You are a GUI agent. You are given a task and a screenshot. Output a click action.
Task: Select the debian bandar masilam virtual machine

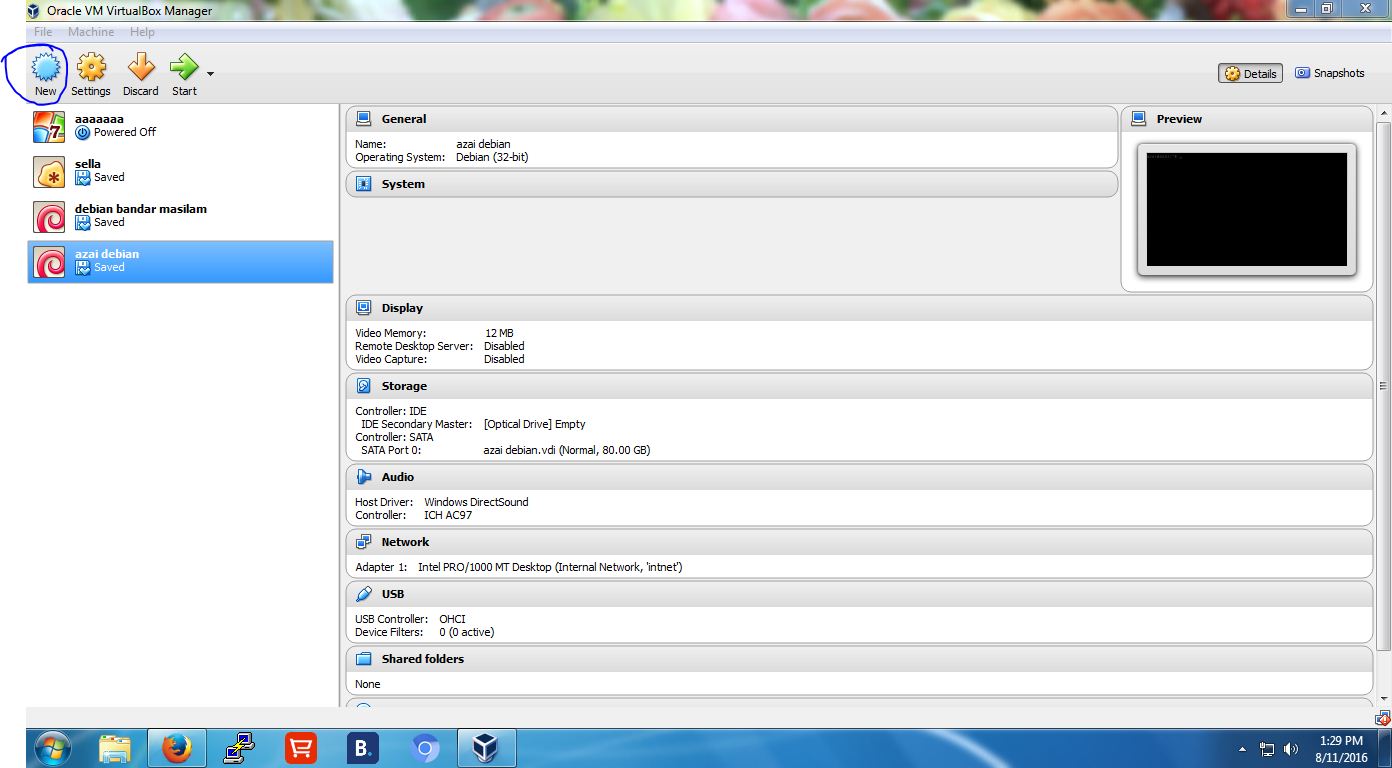tap(140, 215)
